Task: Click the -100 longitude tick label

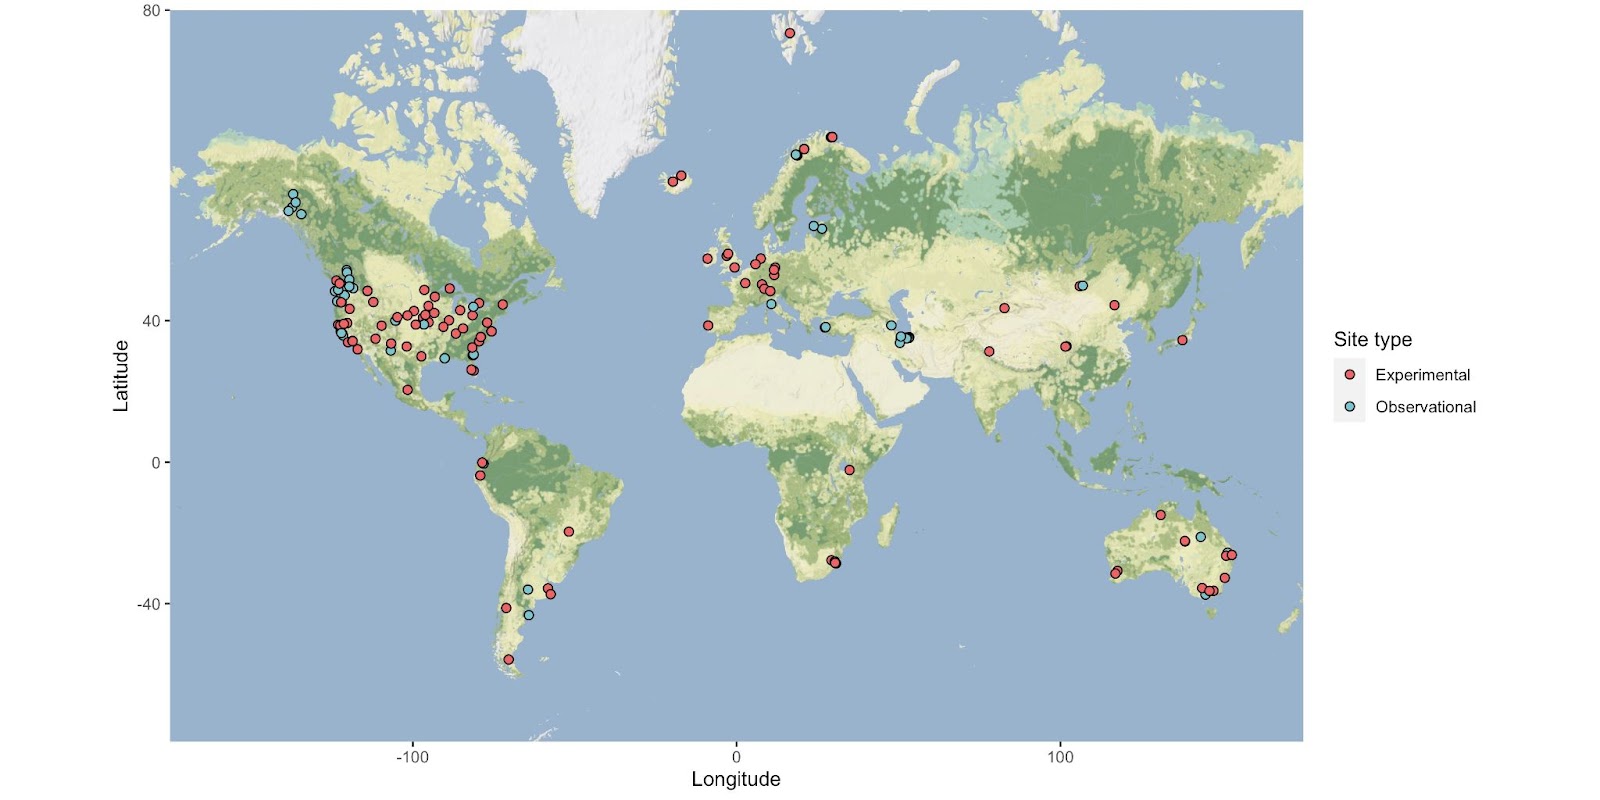Action: pos(412,757)
